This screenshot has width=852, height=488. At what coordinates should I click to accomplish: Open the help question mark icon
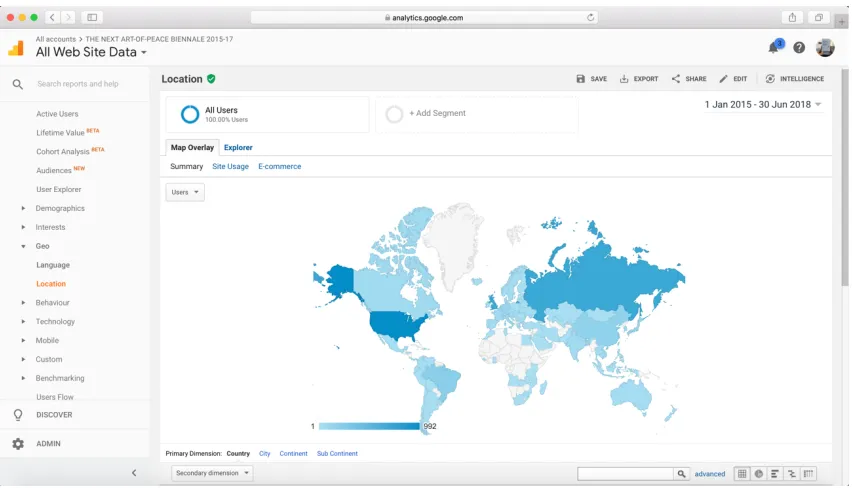coord(799,48)
